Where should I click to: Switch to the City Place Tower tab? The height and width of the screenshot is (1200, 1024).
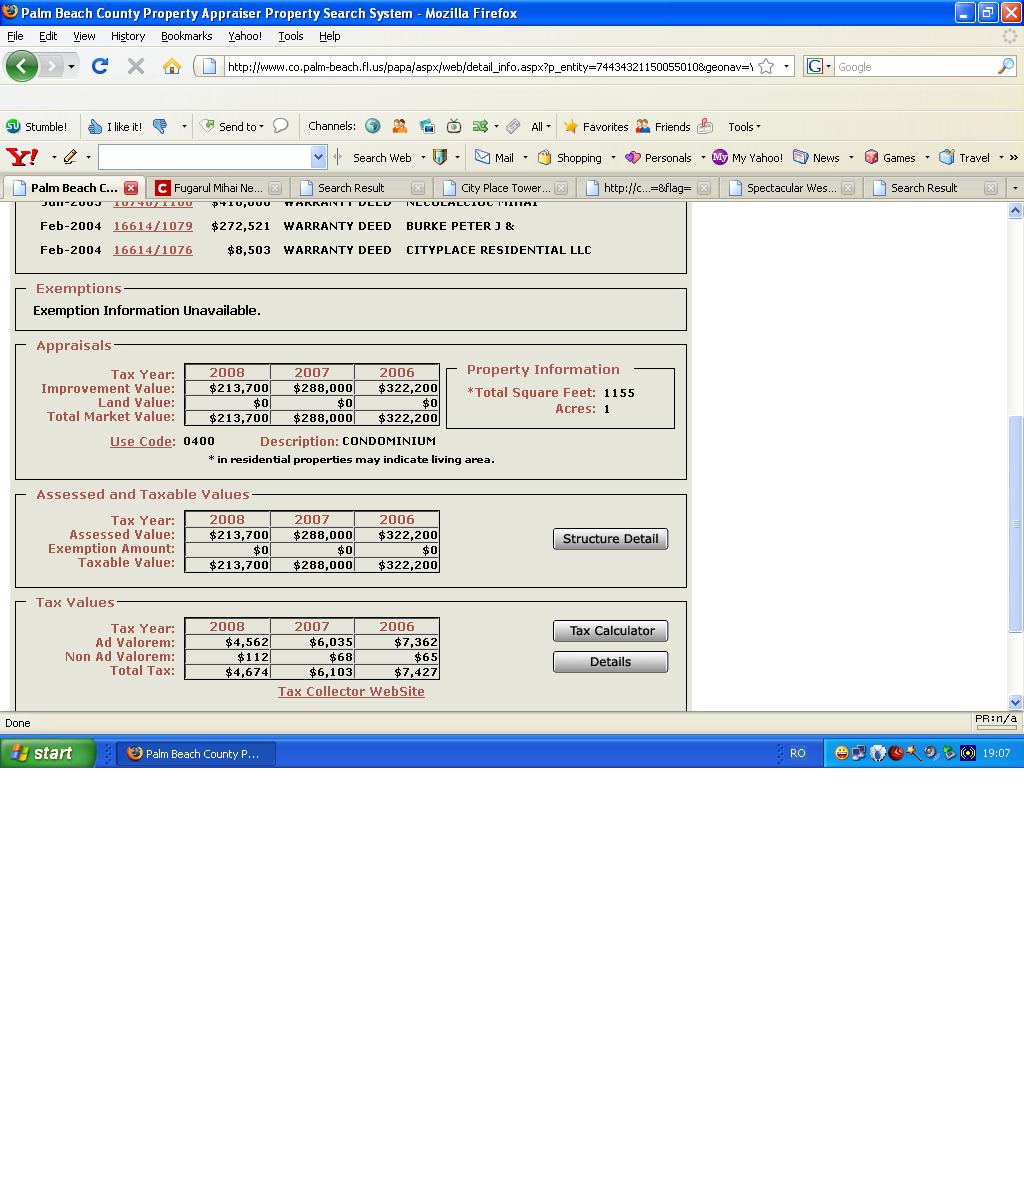(504, 188)
